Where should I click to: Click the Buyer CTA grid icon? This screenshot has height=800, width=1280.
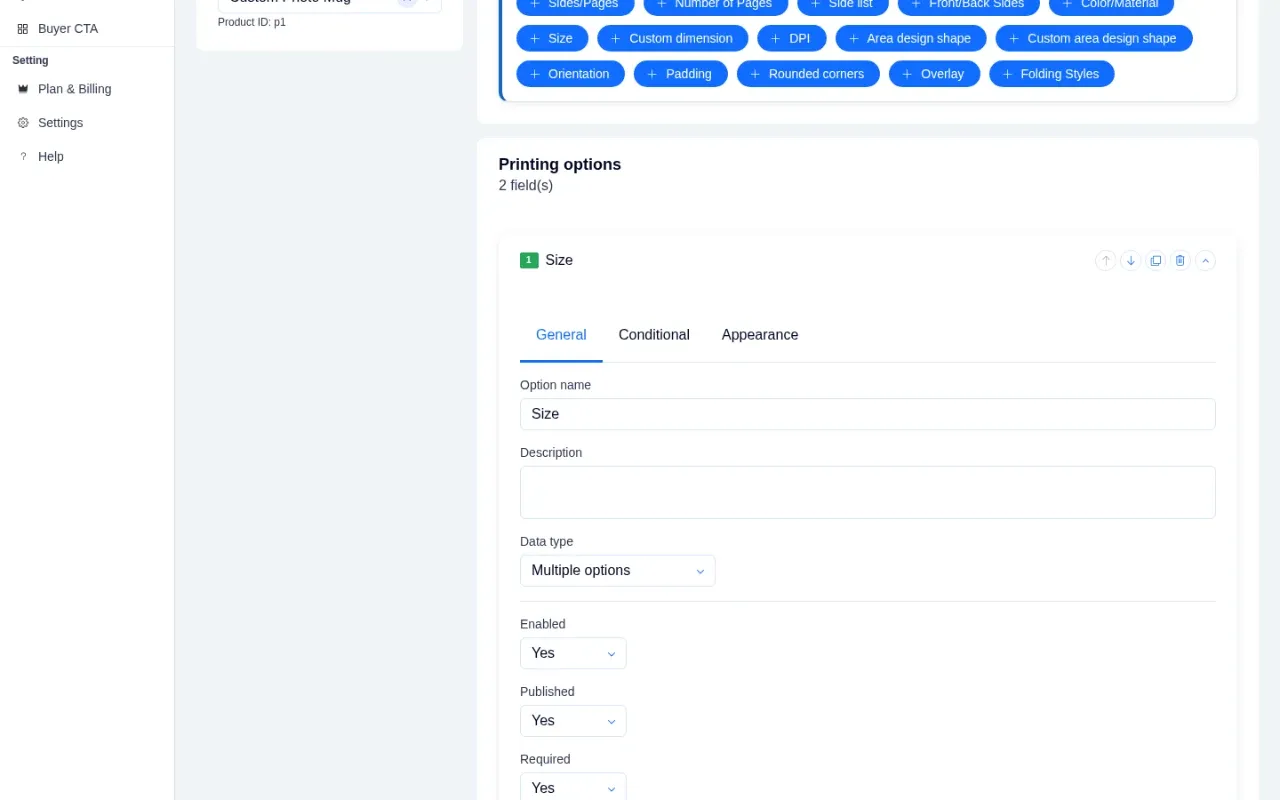[x=23, y=29]
